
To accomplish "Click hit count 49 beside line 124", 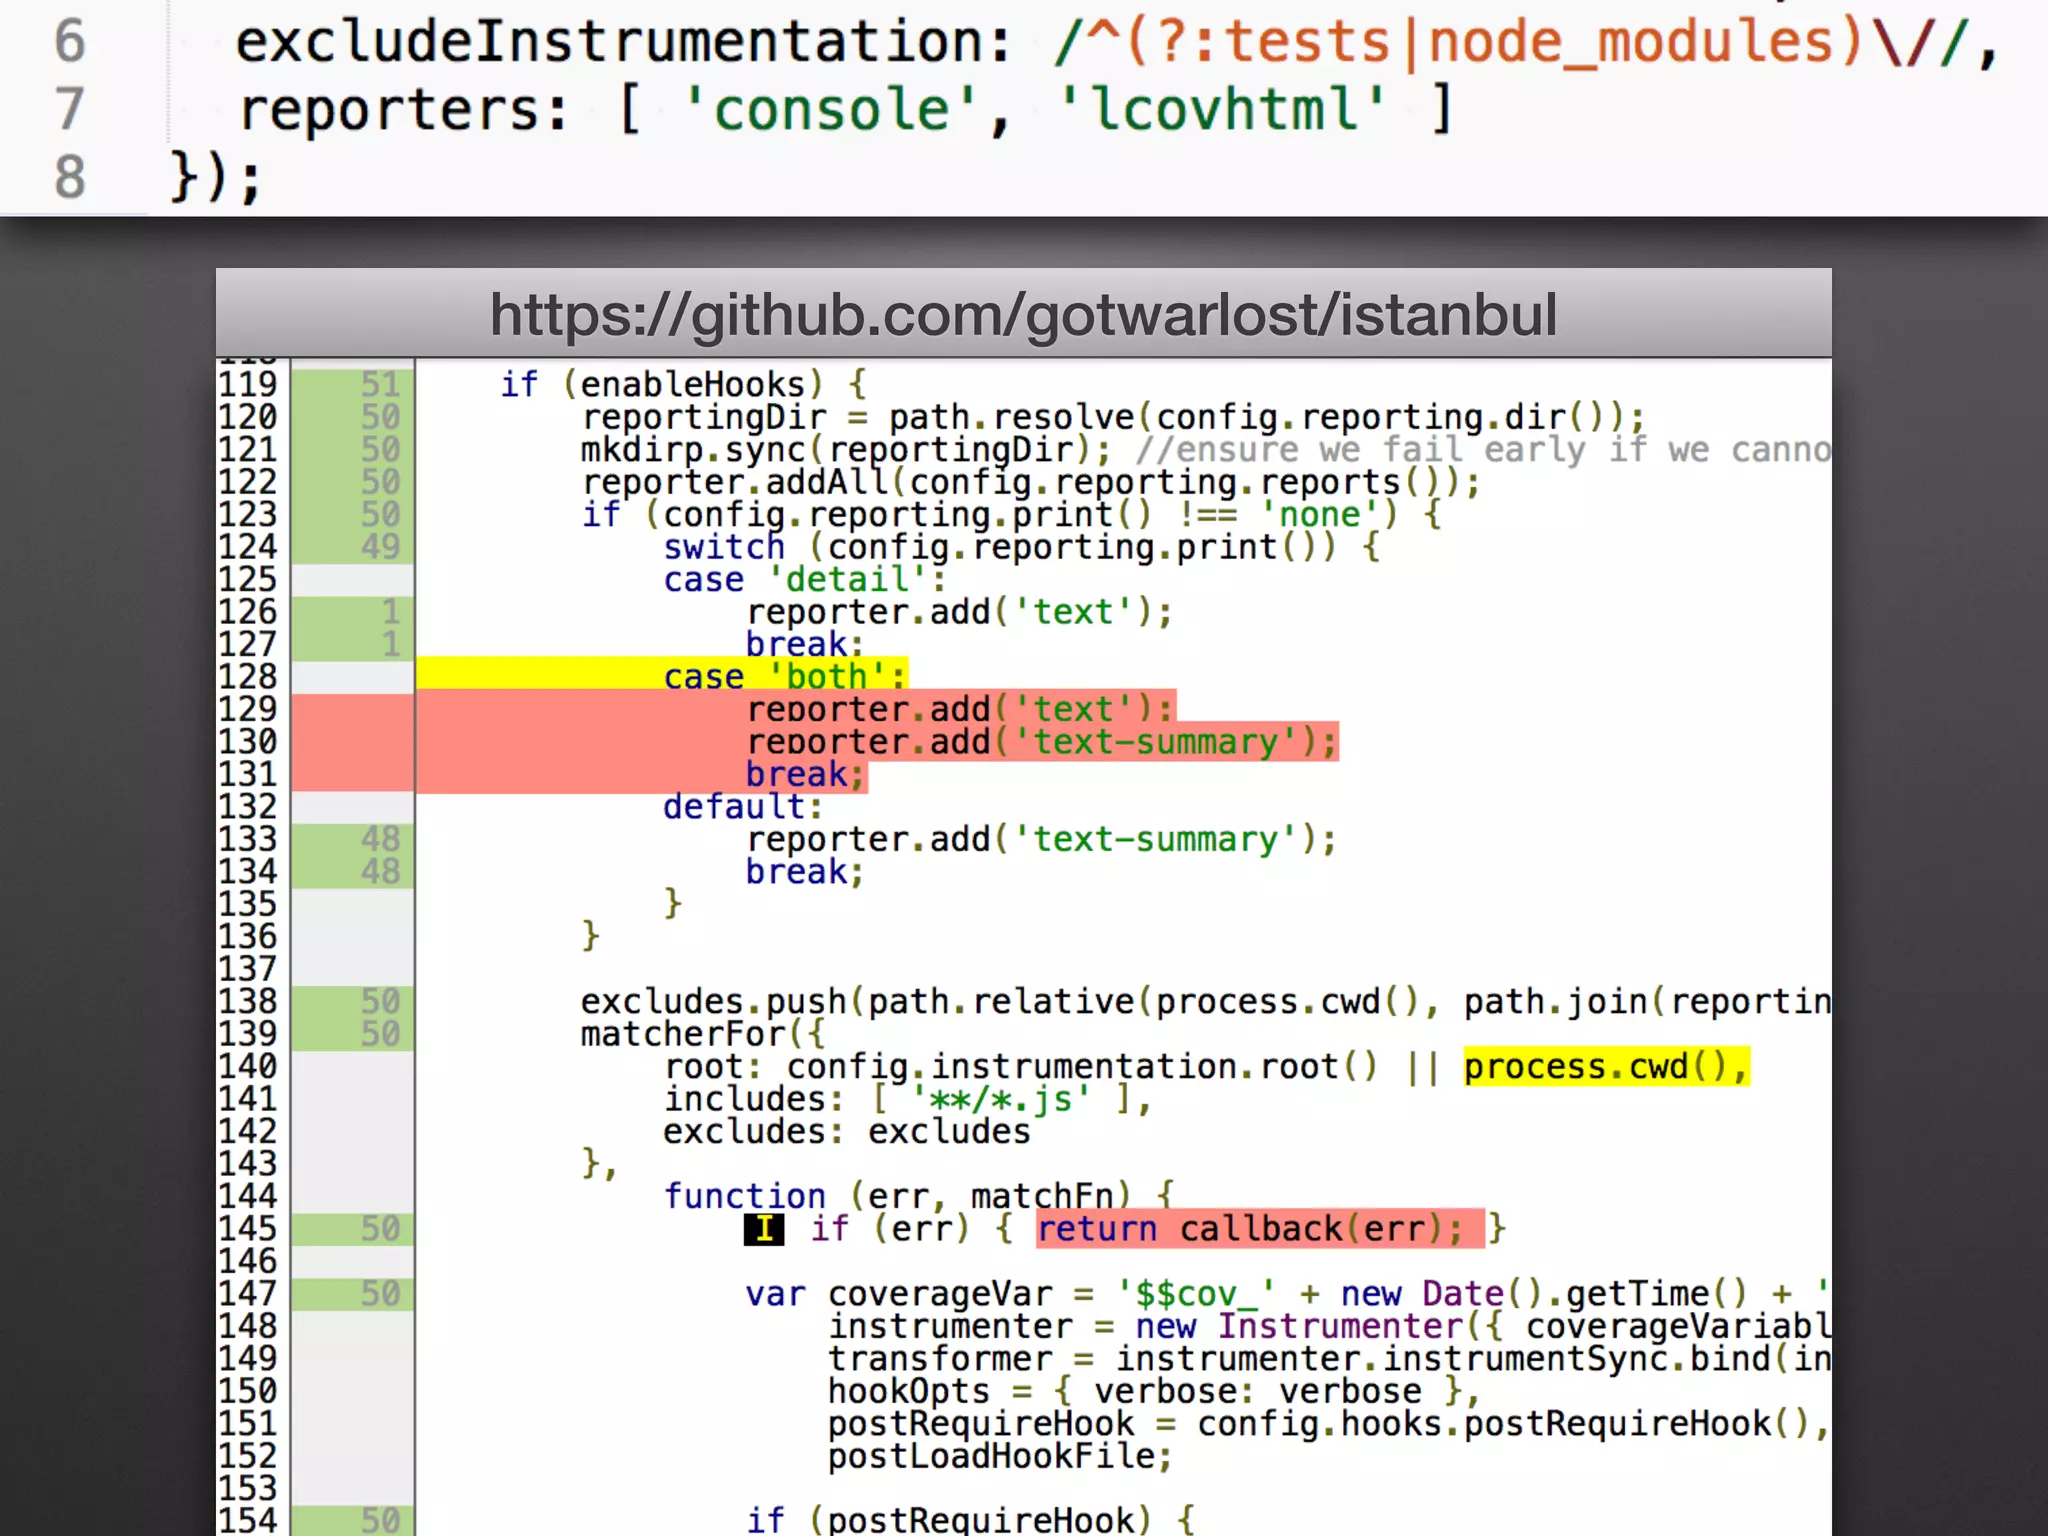I will (380, 547).
